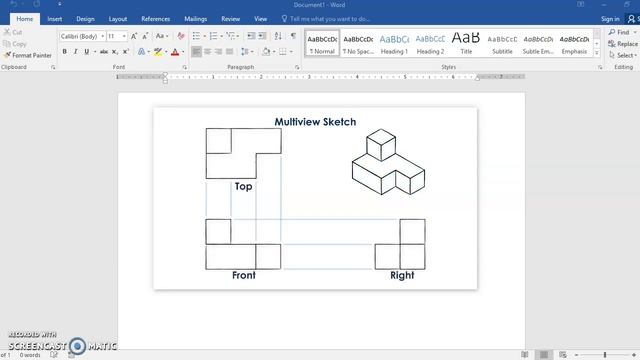Viewport: 640px width, 360px height.
Task: Toggle Italic formatting
Action: 76,52
